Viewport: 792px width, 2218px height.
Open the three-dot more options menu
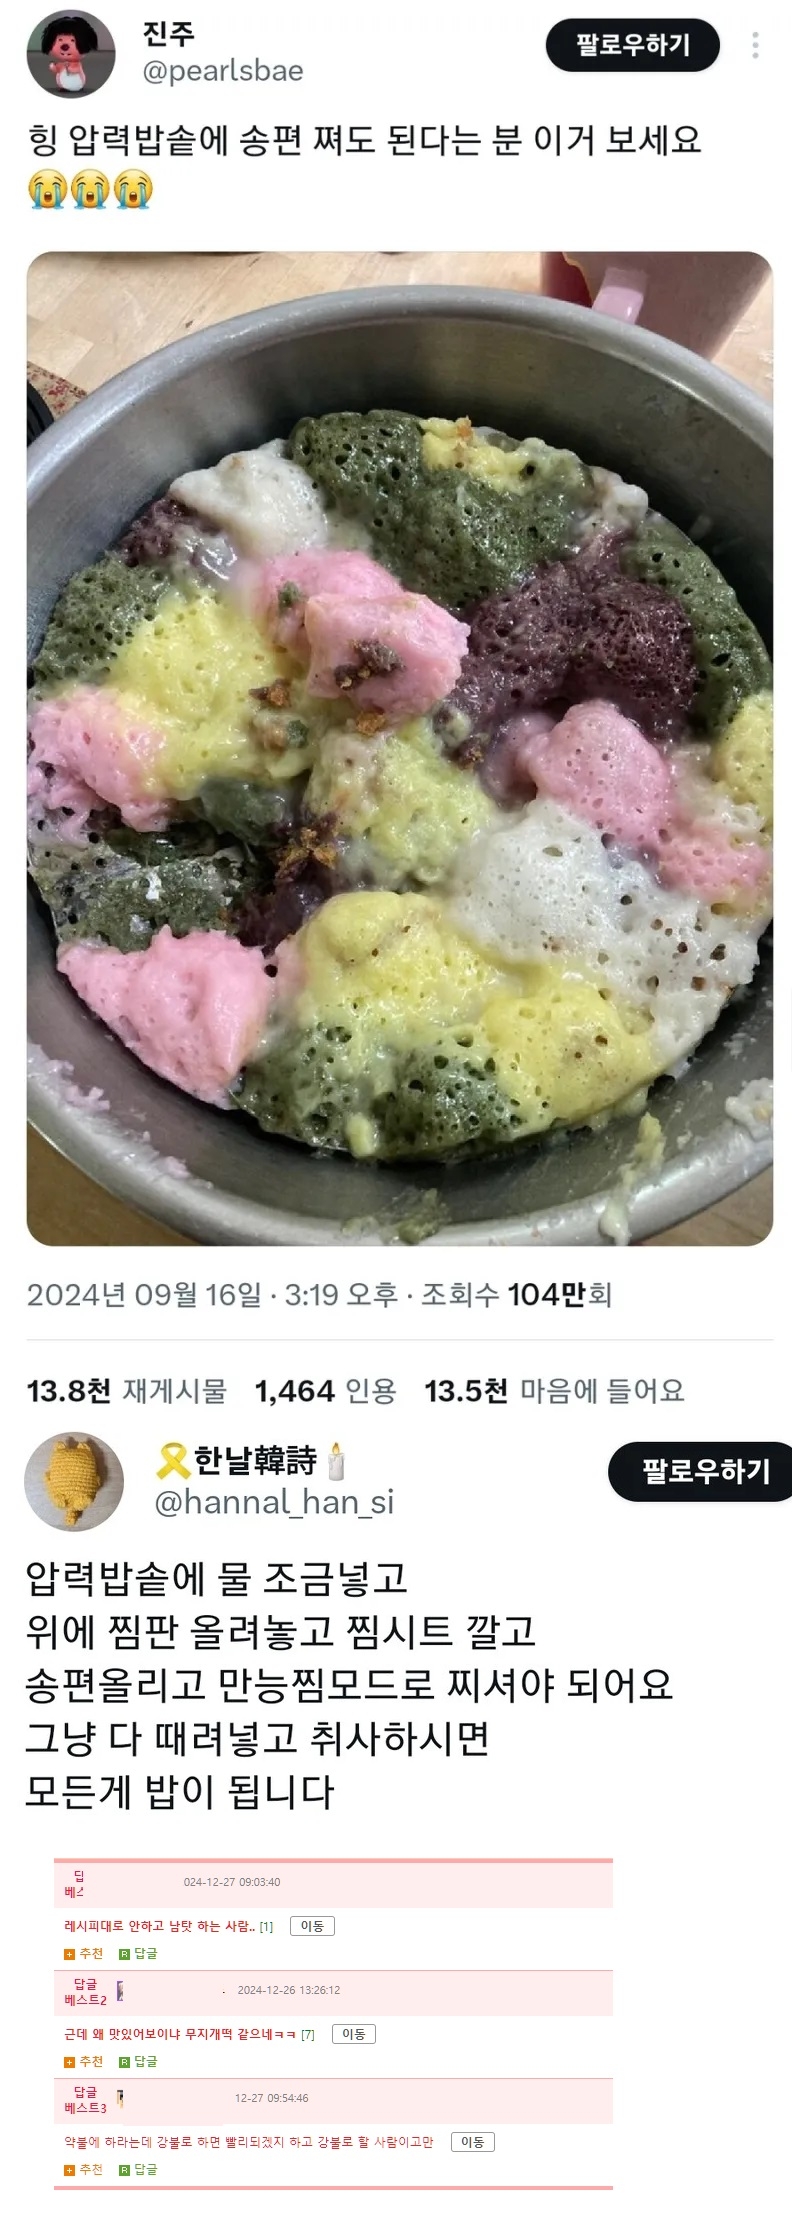click(x=755, y=45)
